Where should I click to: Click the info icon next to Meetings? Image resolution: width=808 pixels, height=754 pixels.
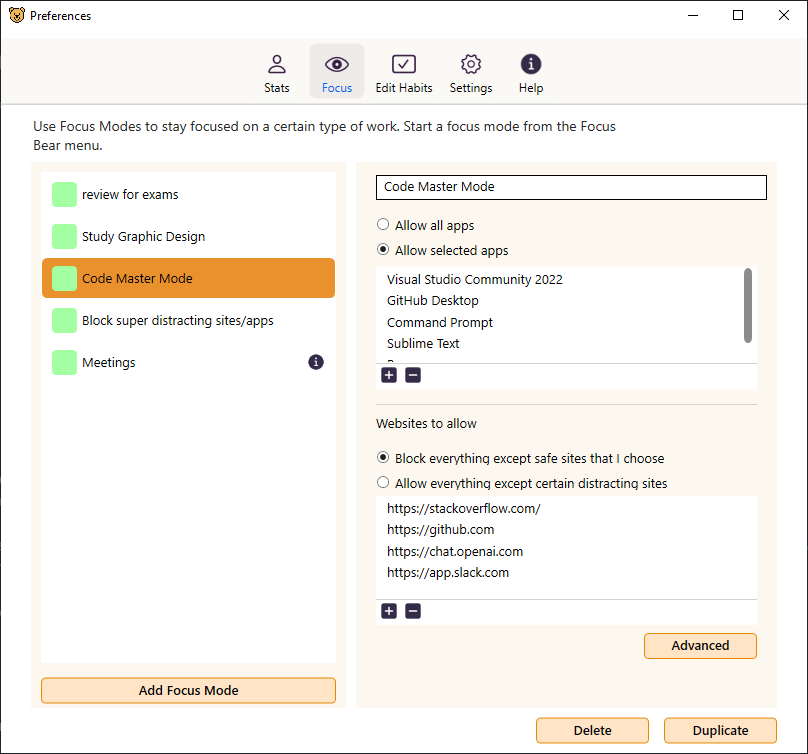pyautogui.click(x=316, y=362)
